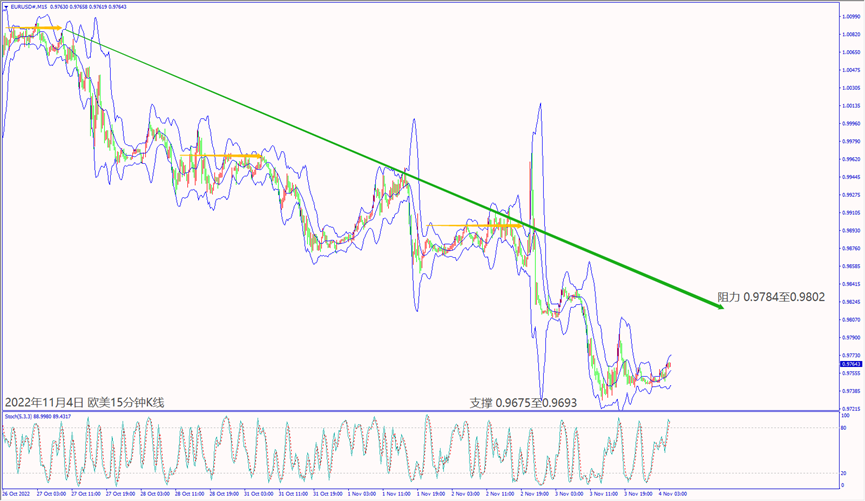This screenshot has height=501, width=865.
Task: Click the green trendline's arrowhead tip
Action: [721, 310]
